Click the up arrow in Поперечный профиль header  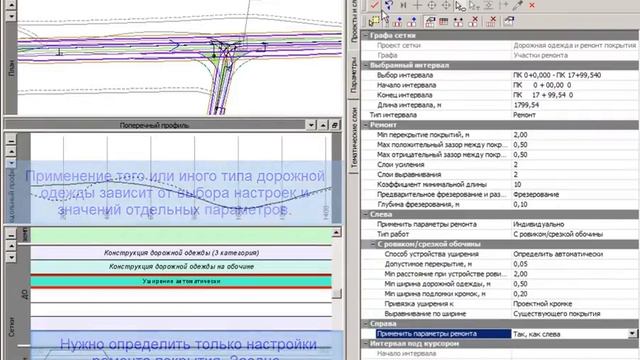point(323,125)
